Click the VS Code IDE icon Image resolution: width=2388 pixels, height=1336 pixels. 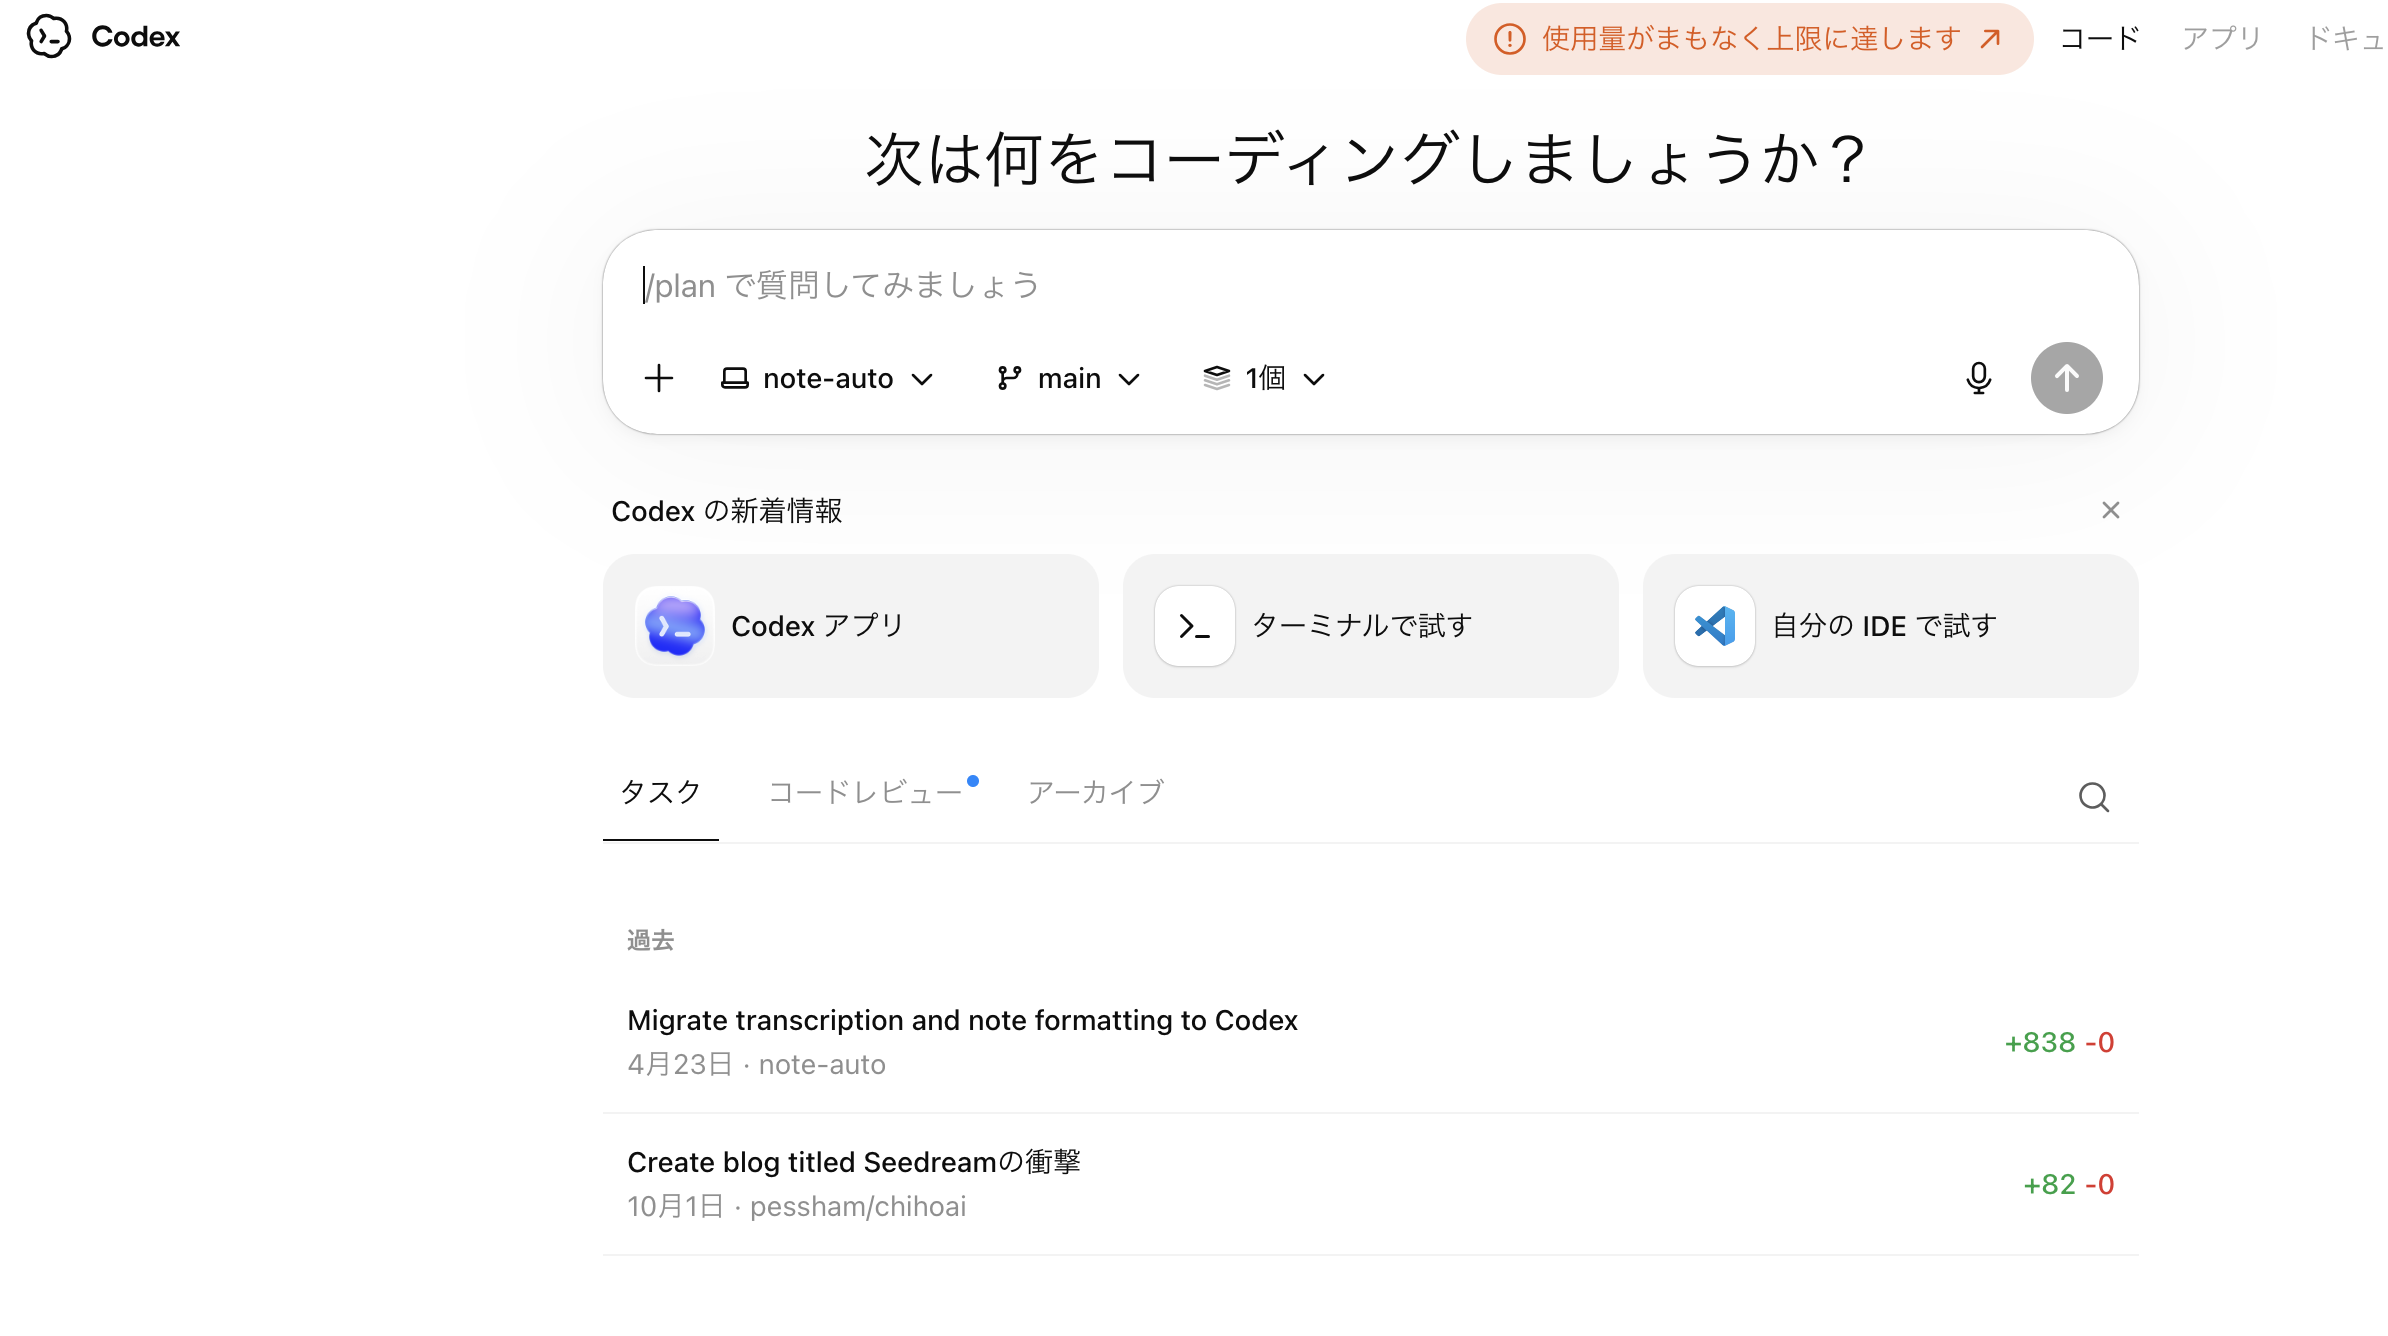pyautogui.click(x=1715, y=626)
